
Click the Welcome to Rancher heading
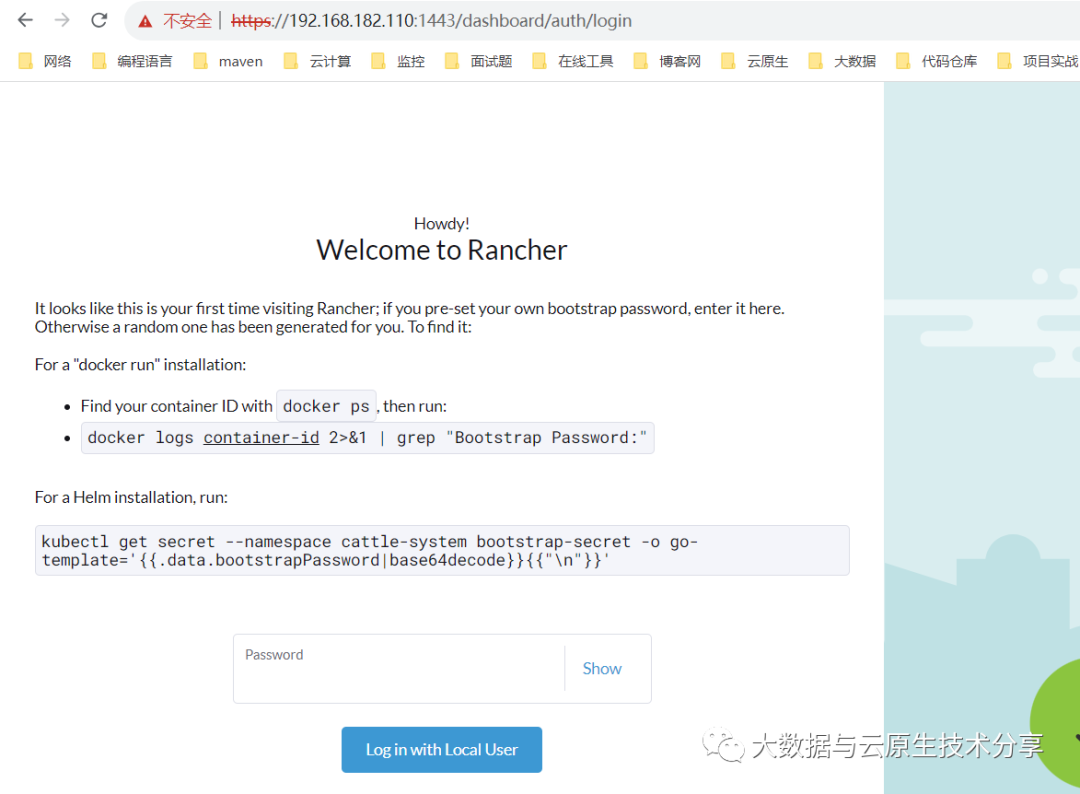pos(442,250)
